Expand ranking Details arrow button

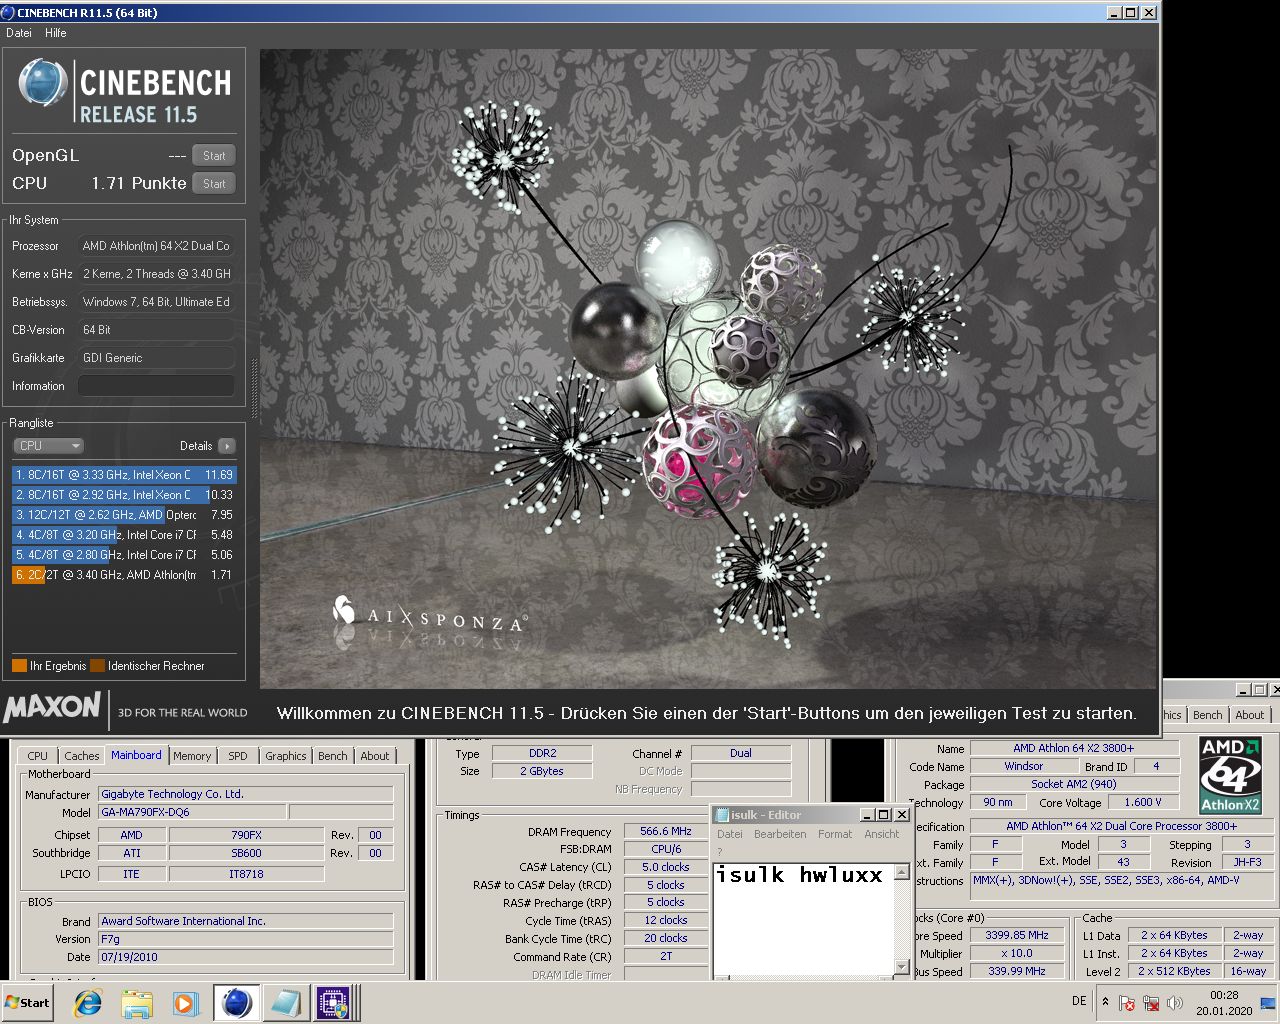227,446
